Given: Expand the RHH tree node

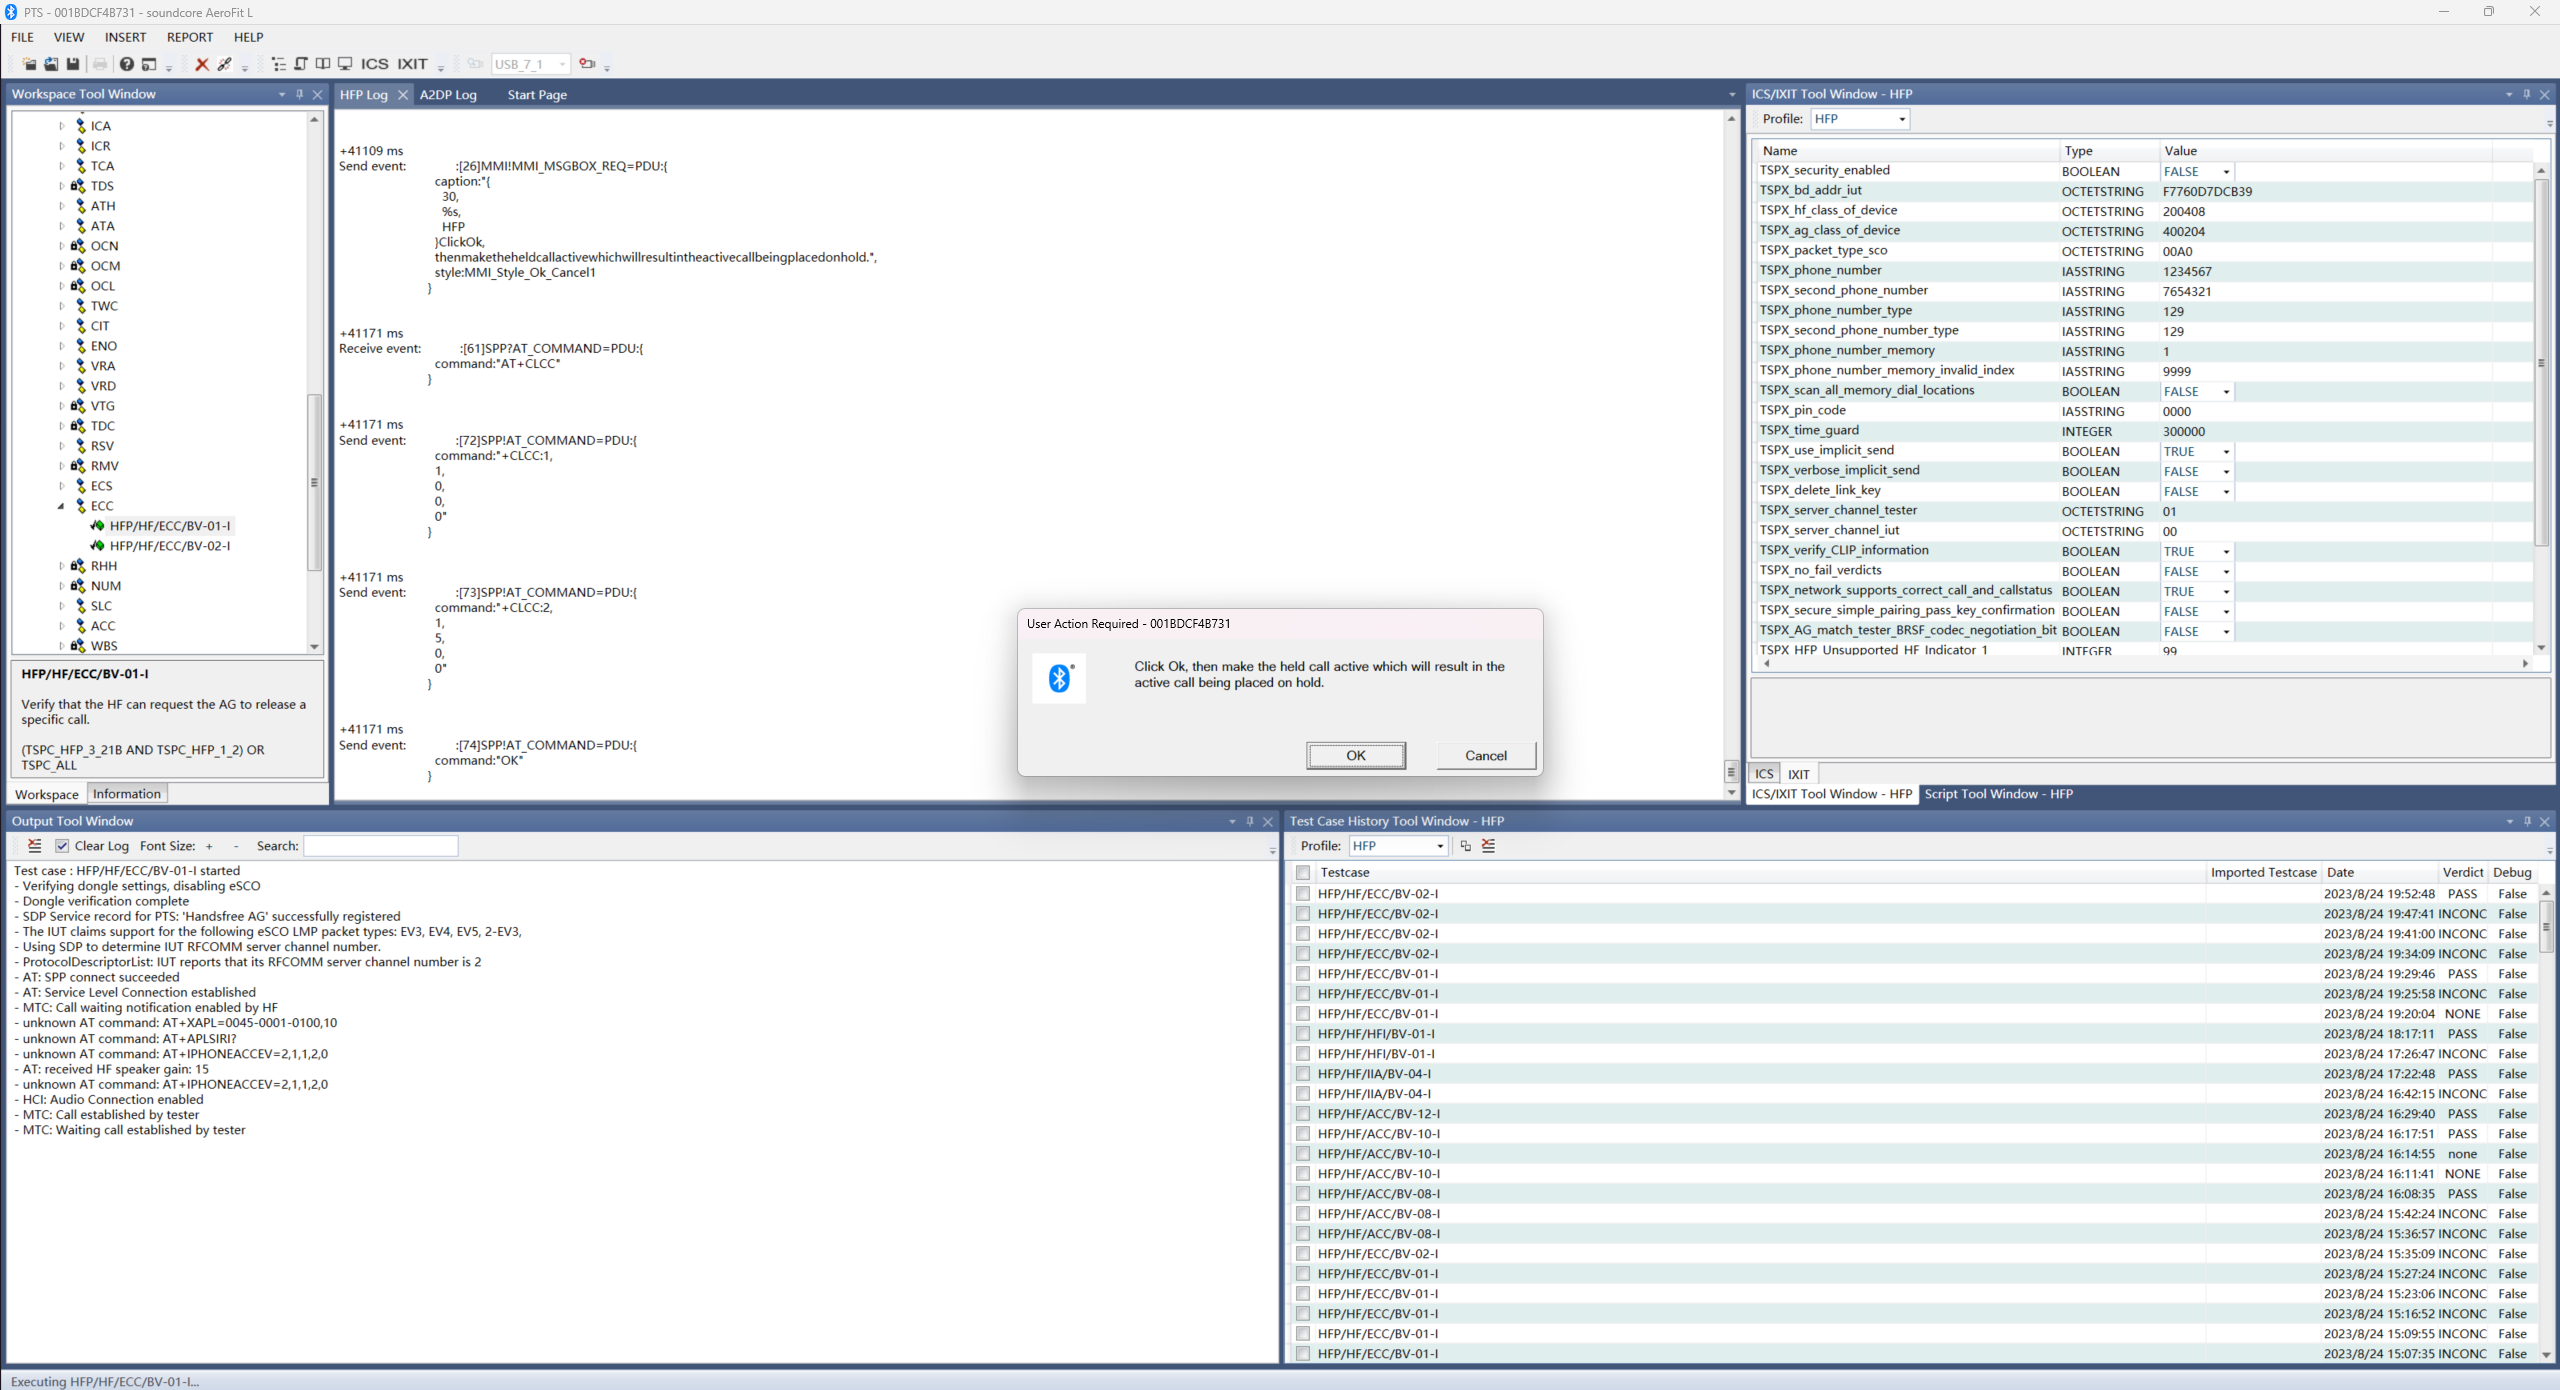Looking at the screenshot, I should (x=62, y=566).
